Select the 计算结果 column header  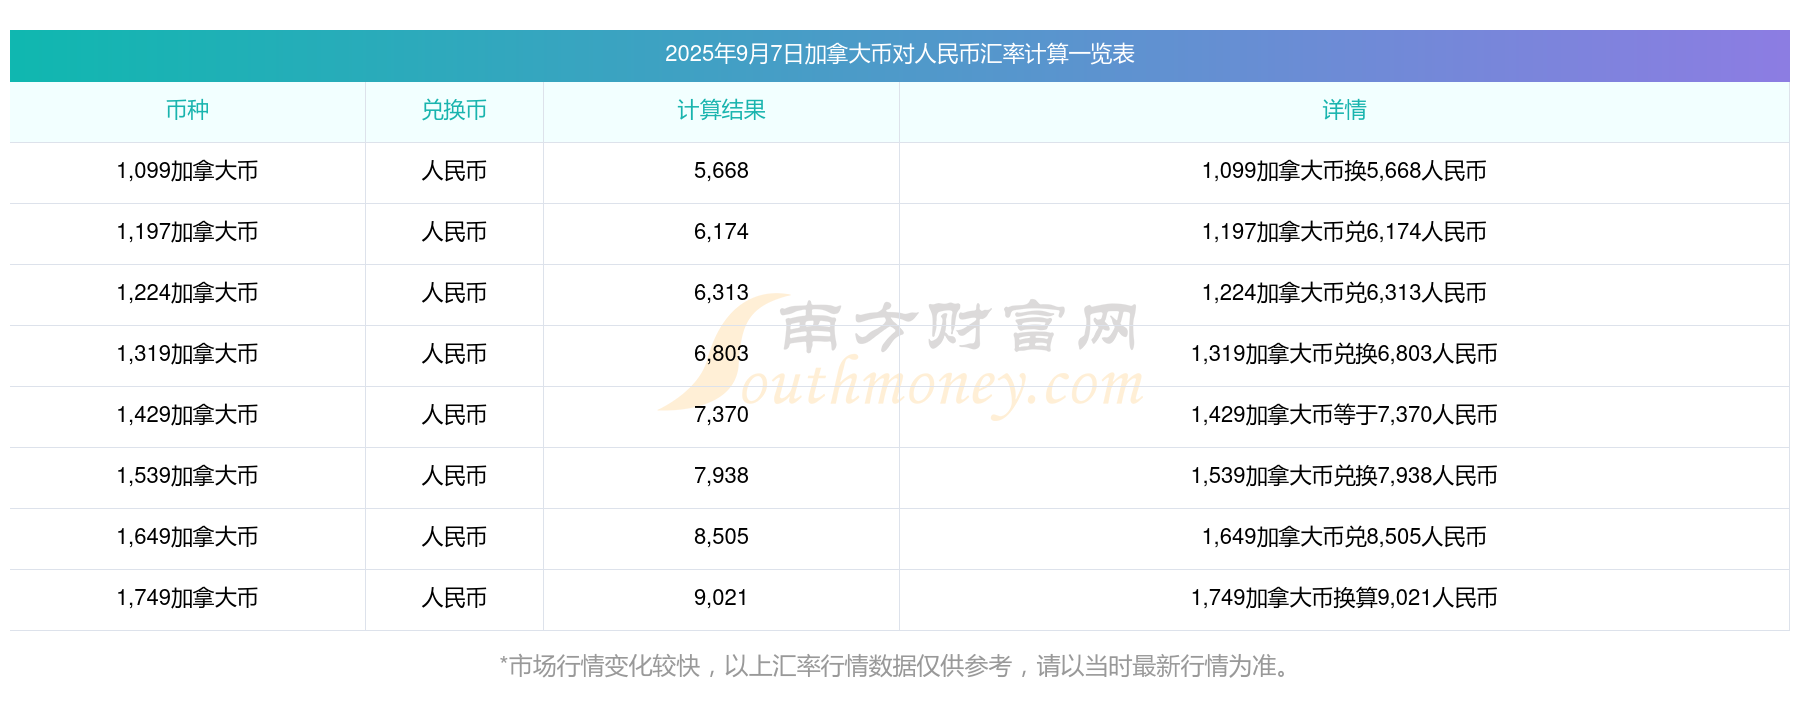[x=721, y=110]
